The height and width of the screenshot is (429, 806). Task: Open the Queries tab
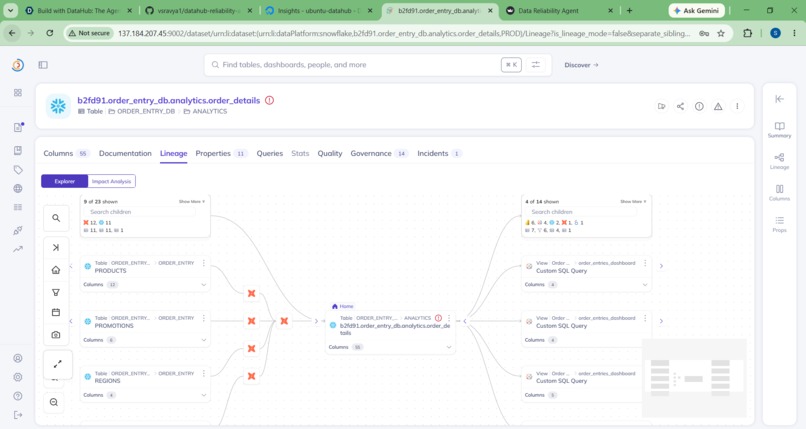270,153
